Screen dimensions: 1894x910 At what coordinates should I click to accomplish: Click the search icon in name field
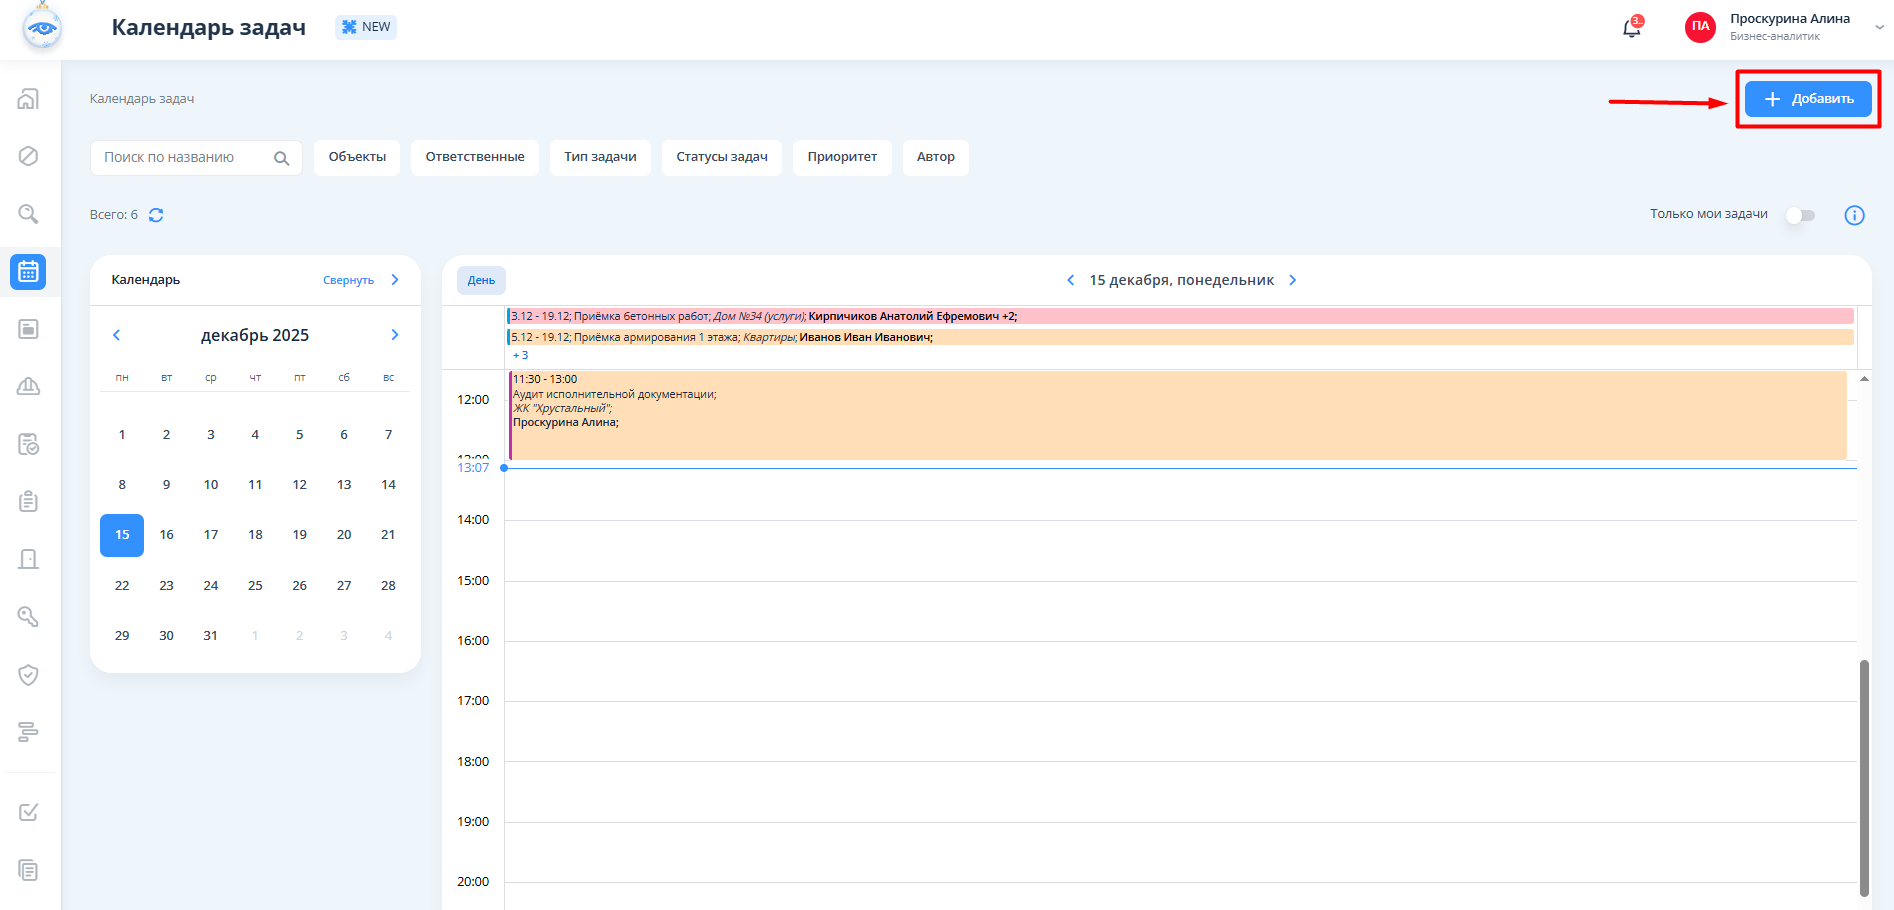(x=281, y=158)
